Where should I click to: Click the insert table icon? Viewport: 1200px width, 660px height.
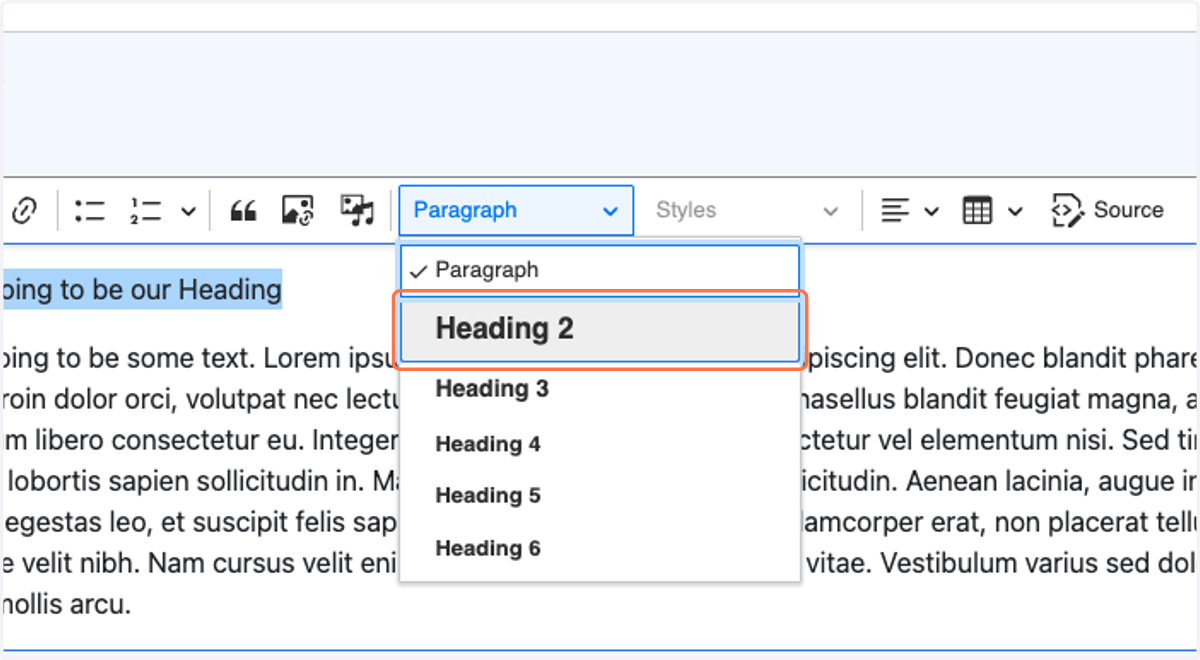point(977,211)
